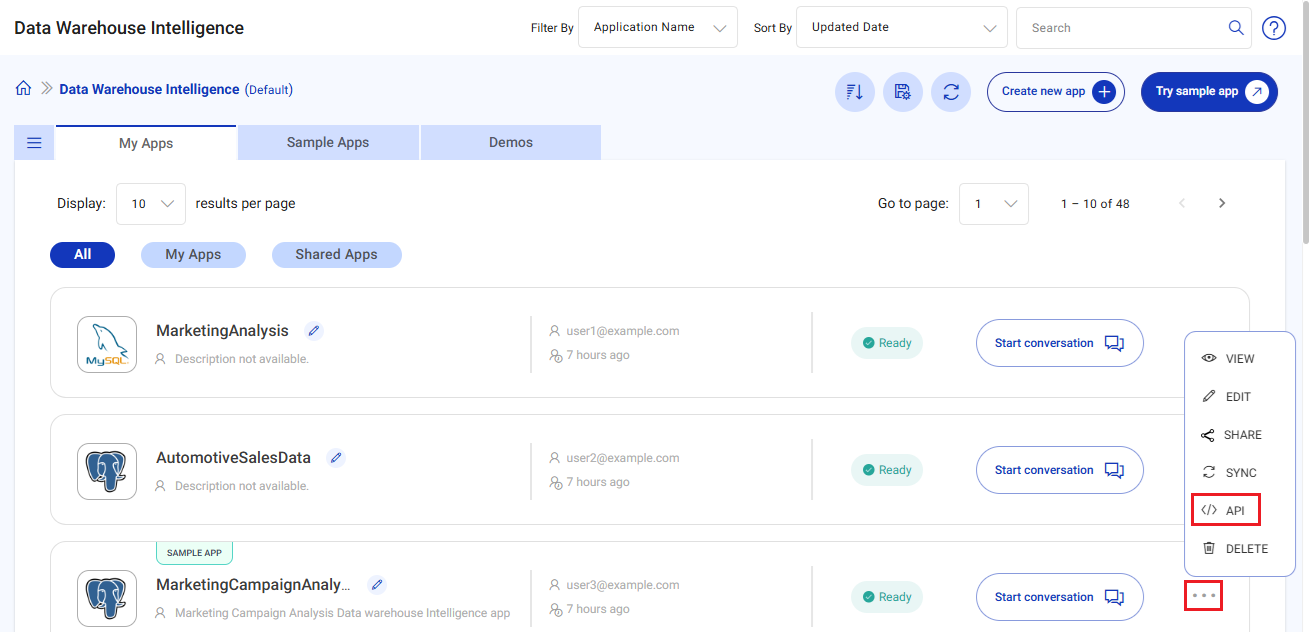Image resolution: width=1311 pixels, height=632 pixels.
Task: Click the Create new app button
Action: pyautogui.click(x=1055, y=92)
